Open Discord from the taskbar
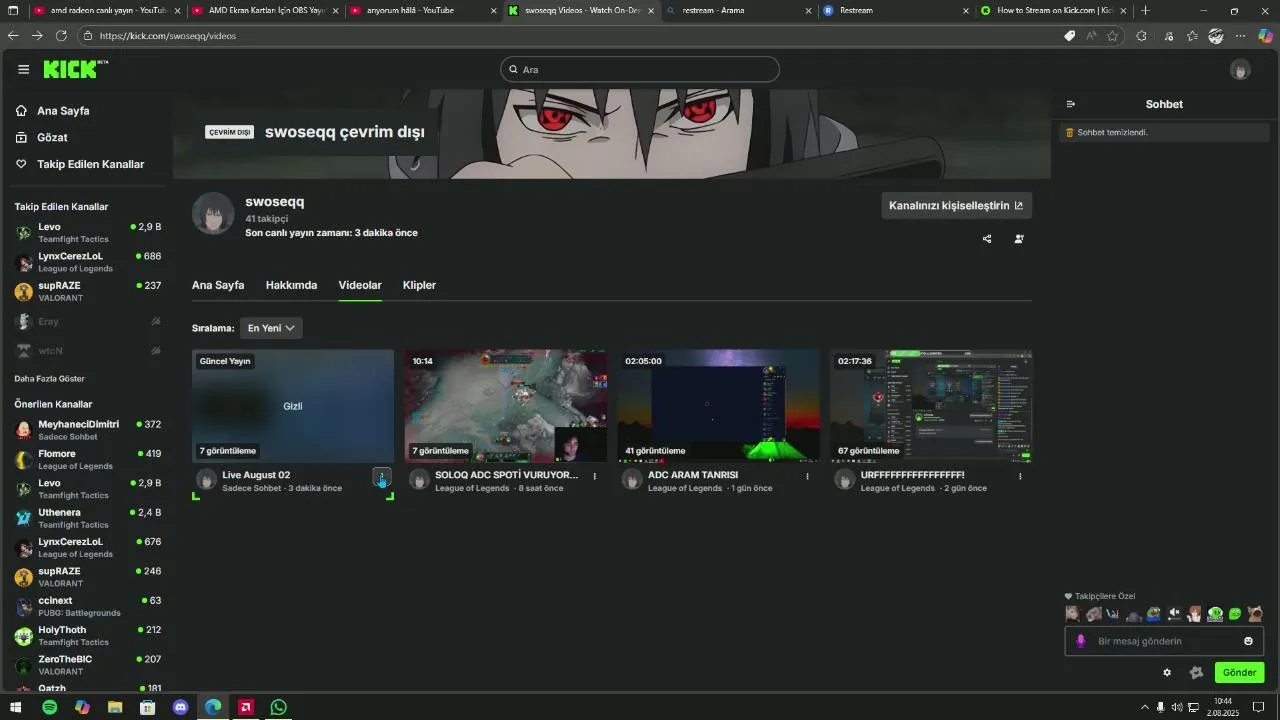Image resolution: width=1280 pixels, height=720 pixels. tap(180, 707)
